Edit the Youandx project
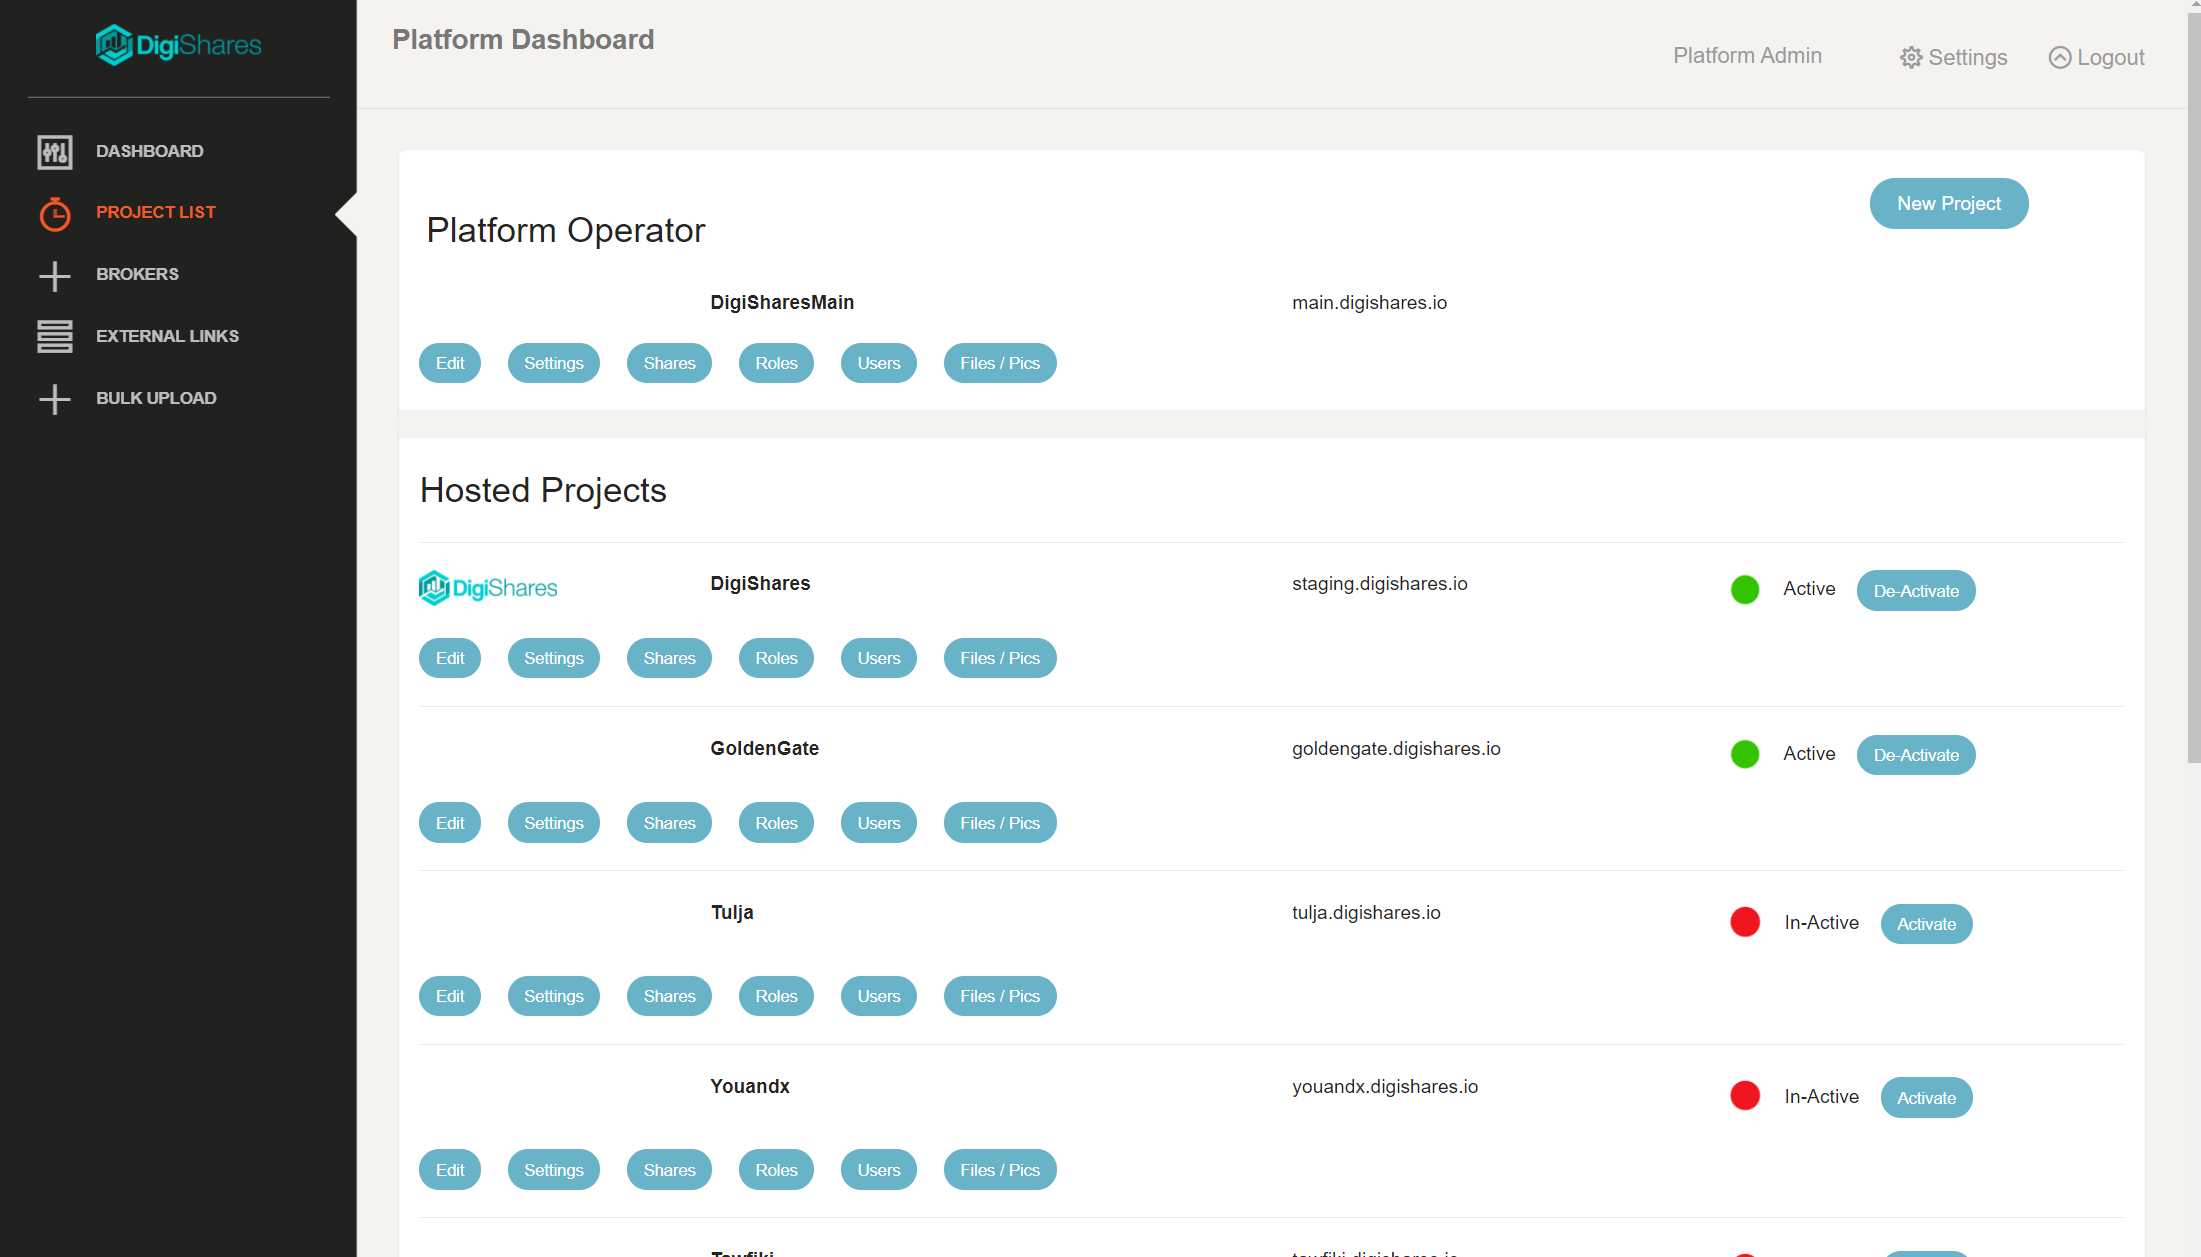 [x=450, y=1170]
